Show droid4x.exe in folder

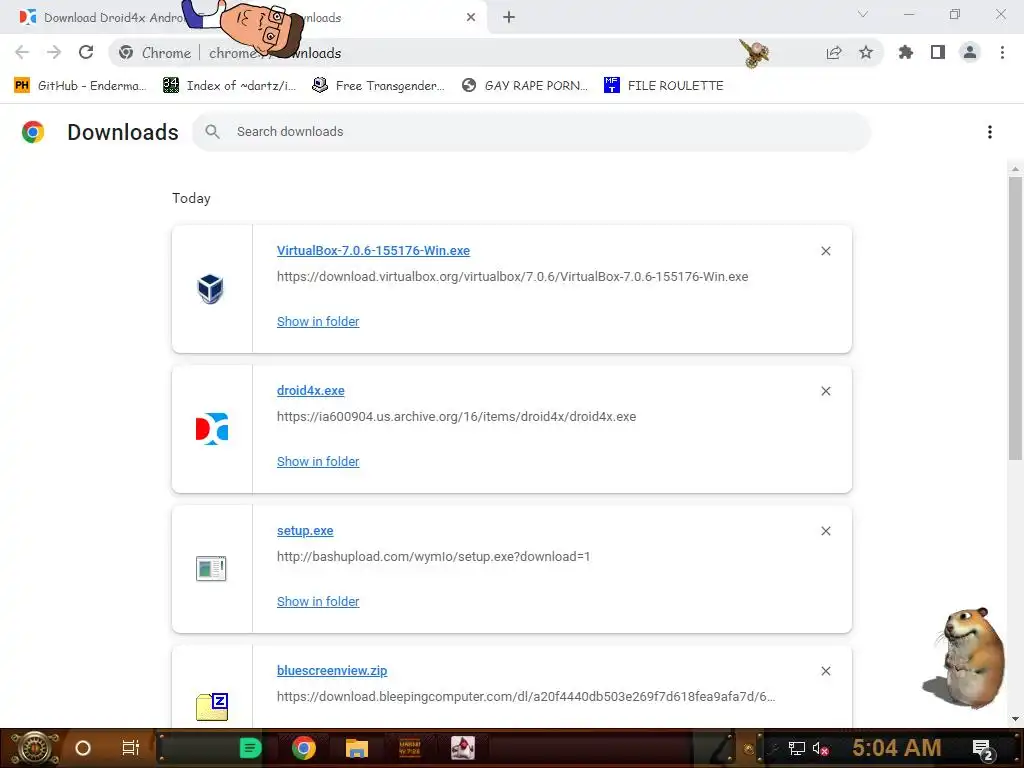coord(317,462)
